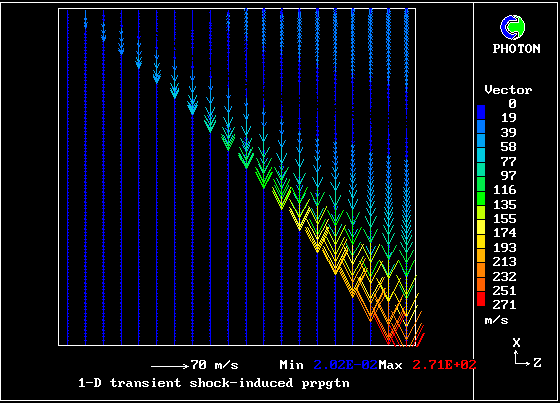
Task: Click the Vector legend heading
Action: pos(508,90)
